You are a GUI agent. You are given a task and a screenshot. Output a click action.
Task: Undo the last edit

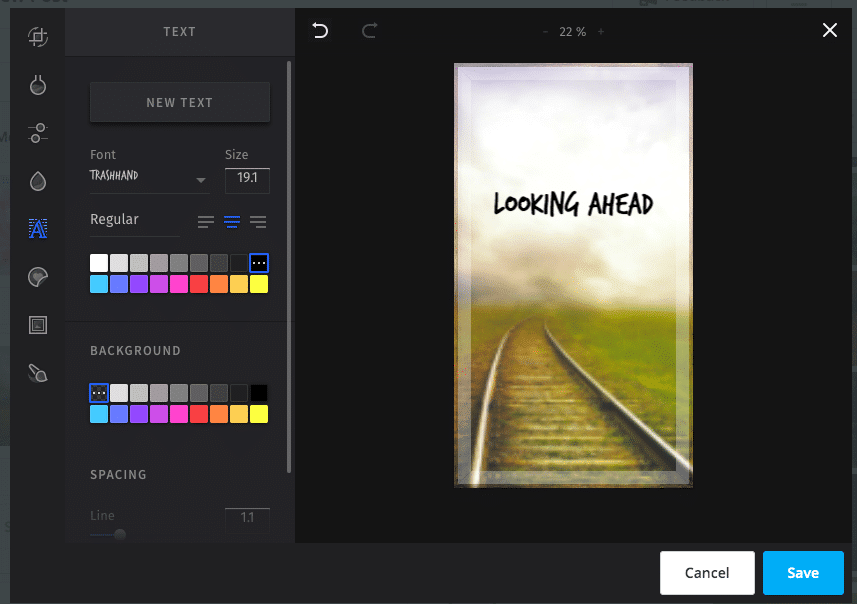pos(320,31)
